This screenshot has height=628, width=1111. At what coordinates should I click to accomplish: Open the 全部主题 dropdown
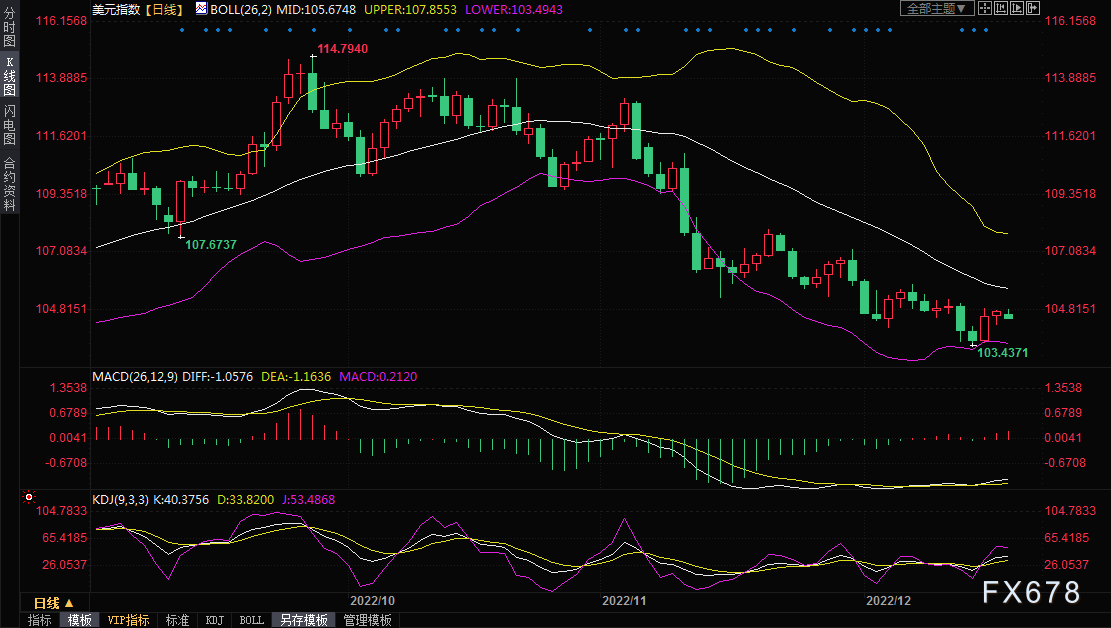click(x=937, y=8)
